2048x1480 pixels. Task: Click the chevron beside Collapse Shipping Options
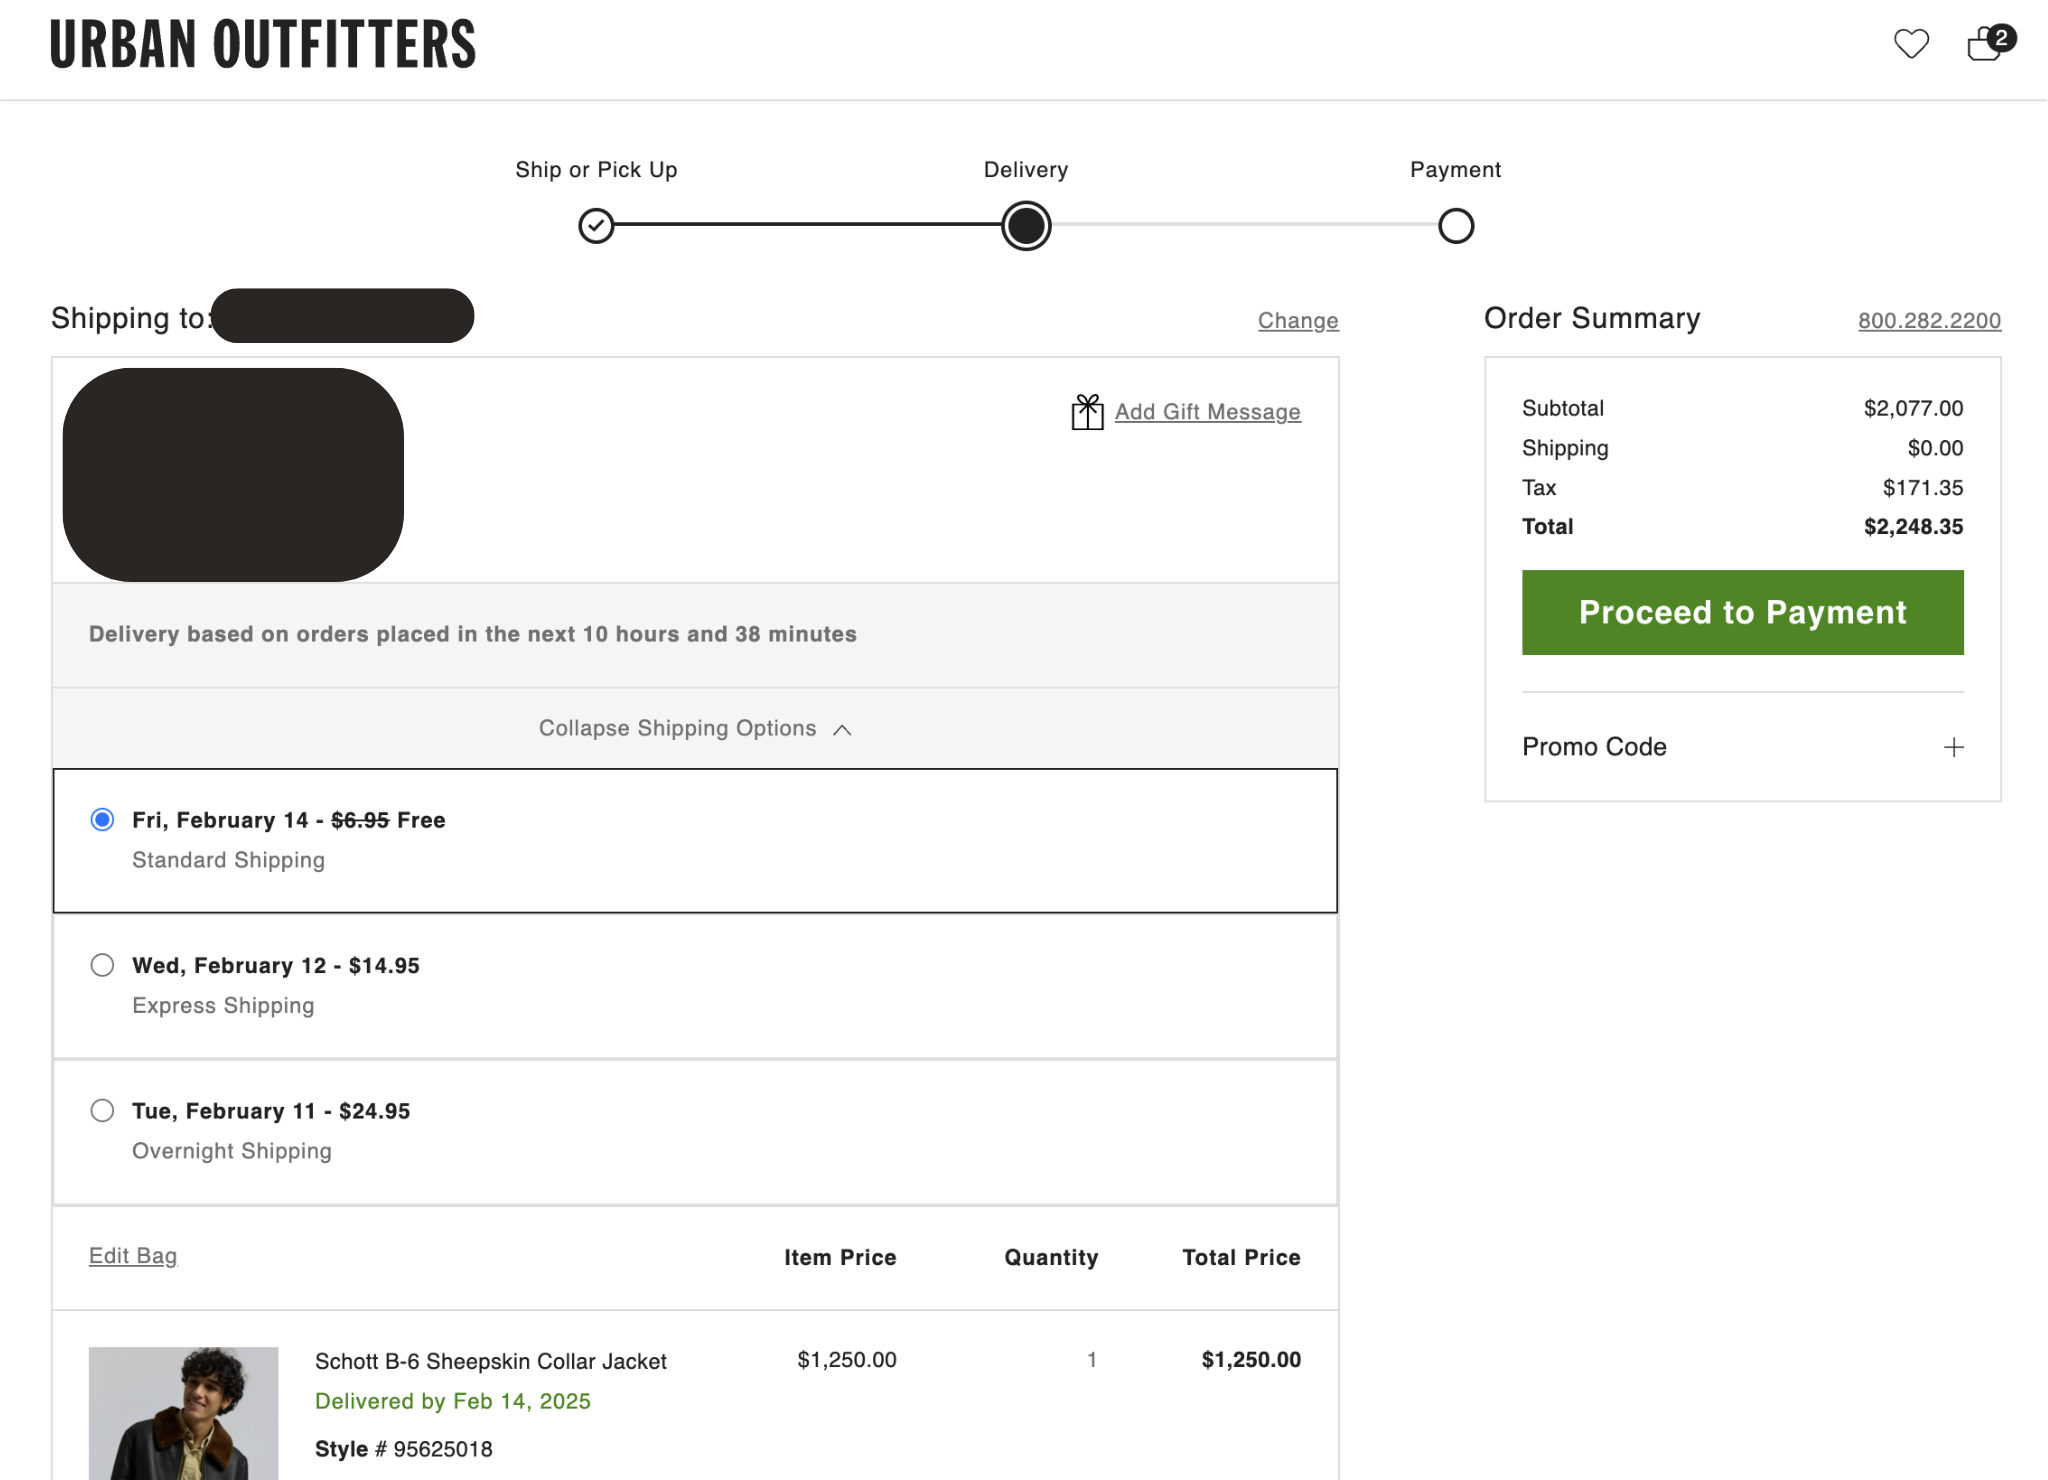[842, 730]
